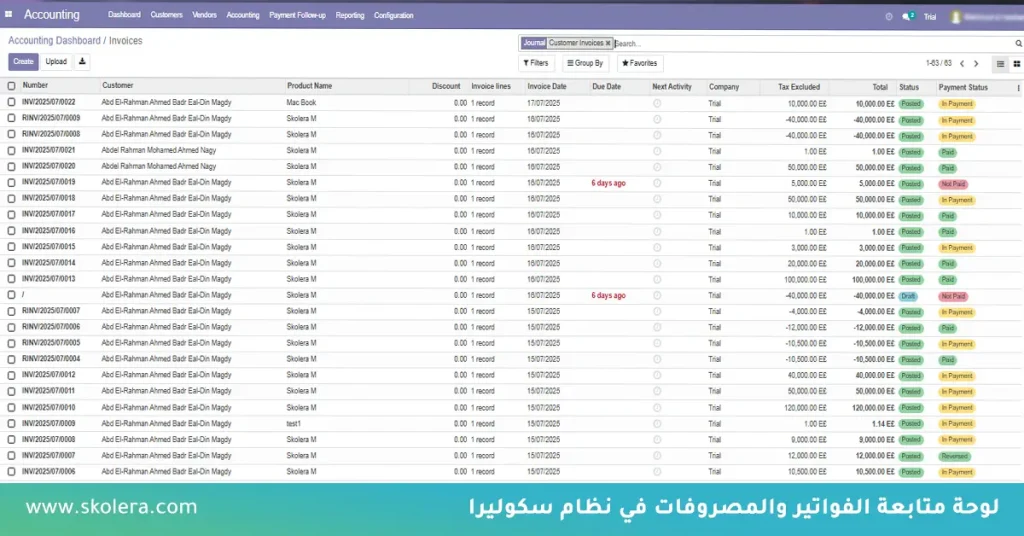Open the Vendors menu

(x=204, y=15)
